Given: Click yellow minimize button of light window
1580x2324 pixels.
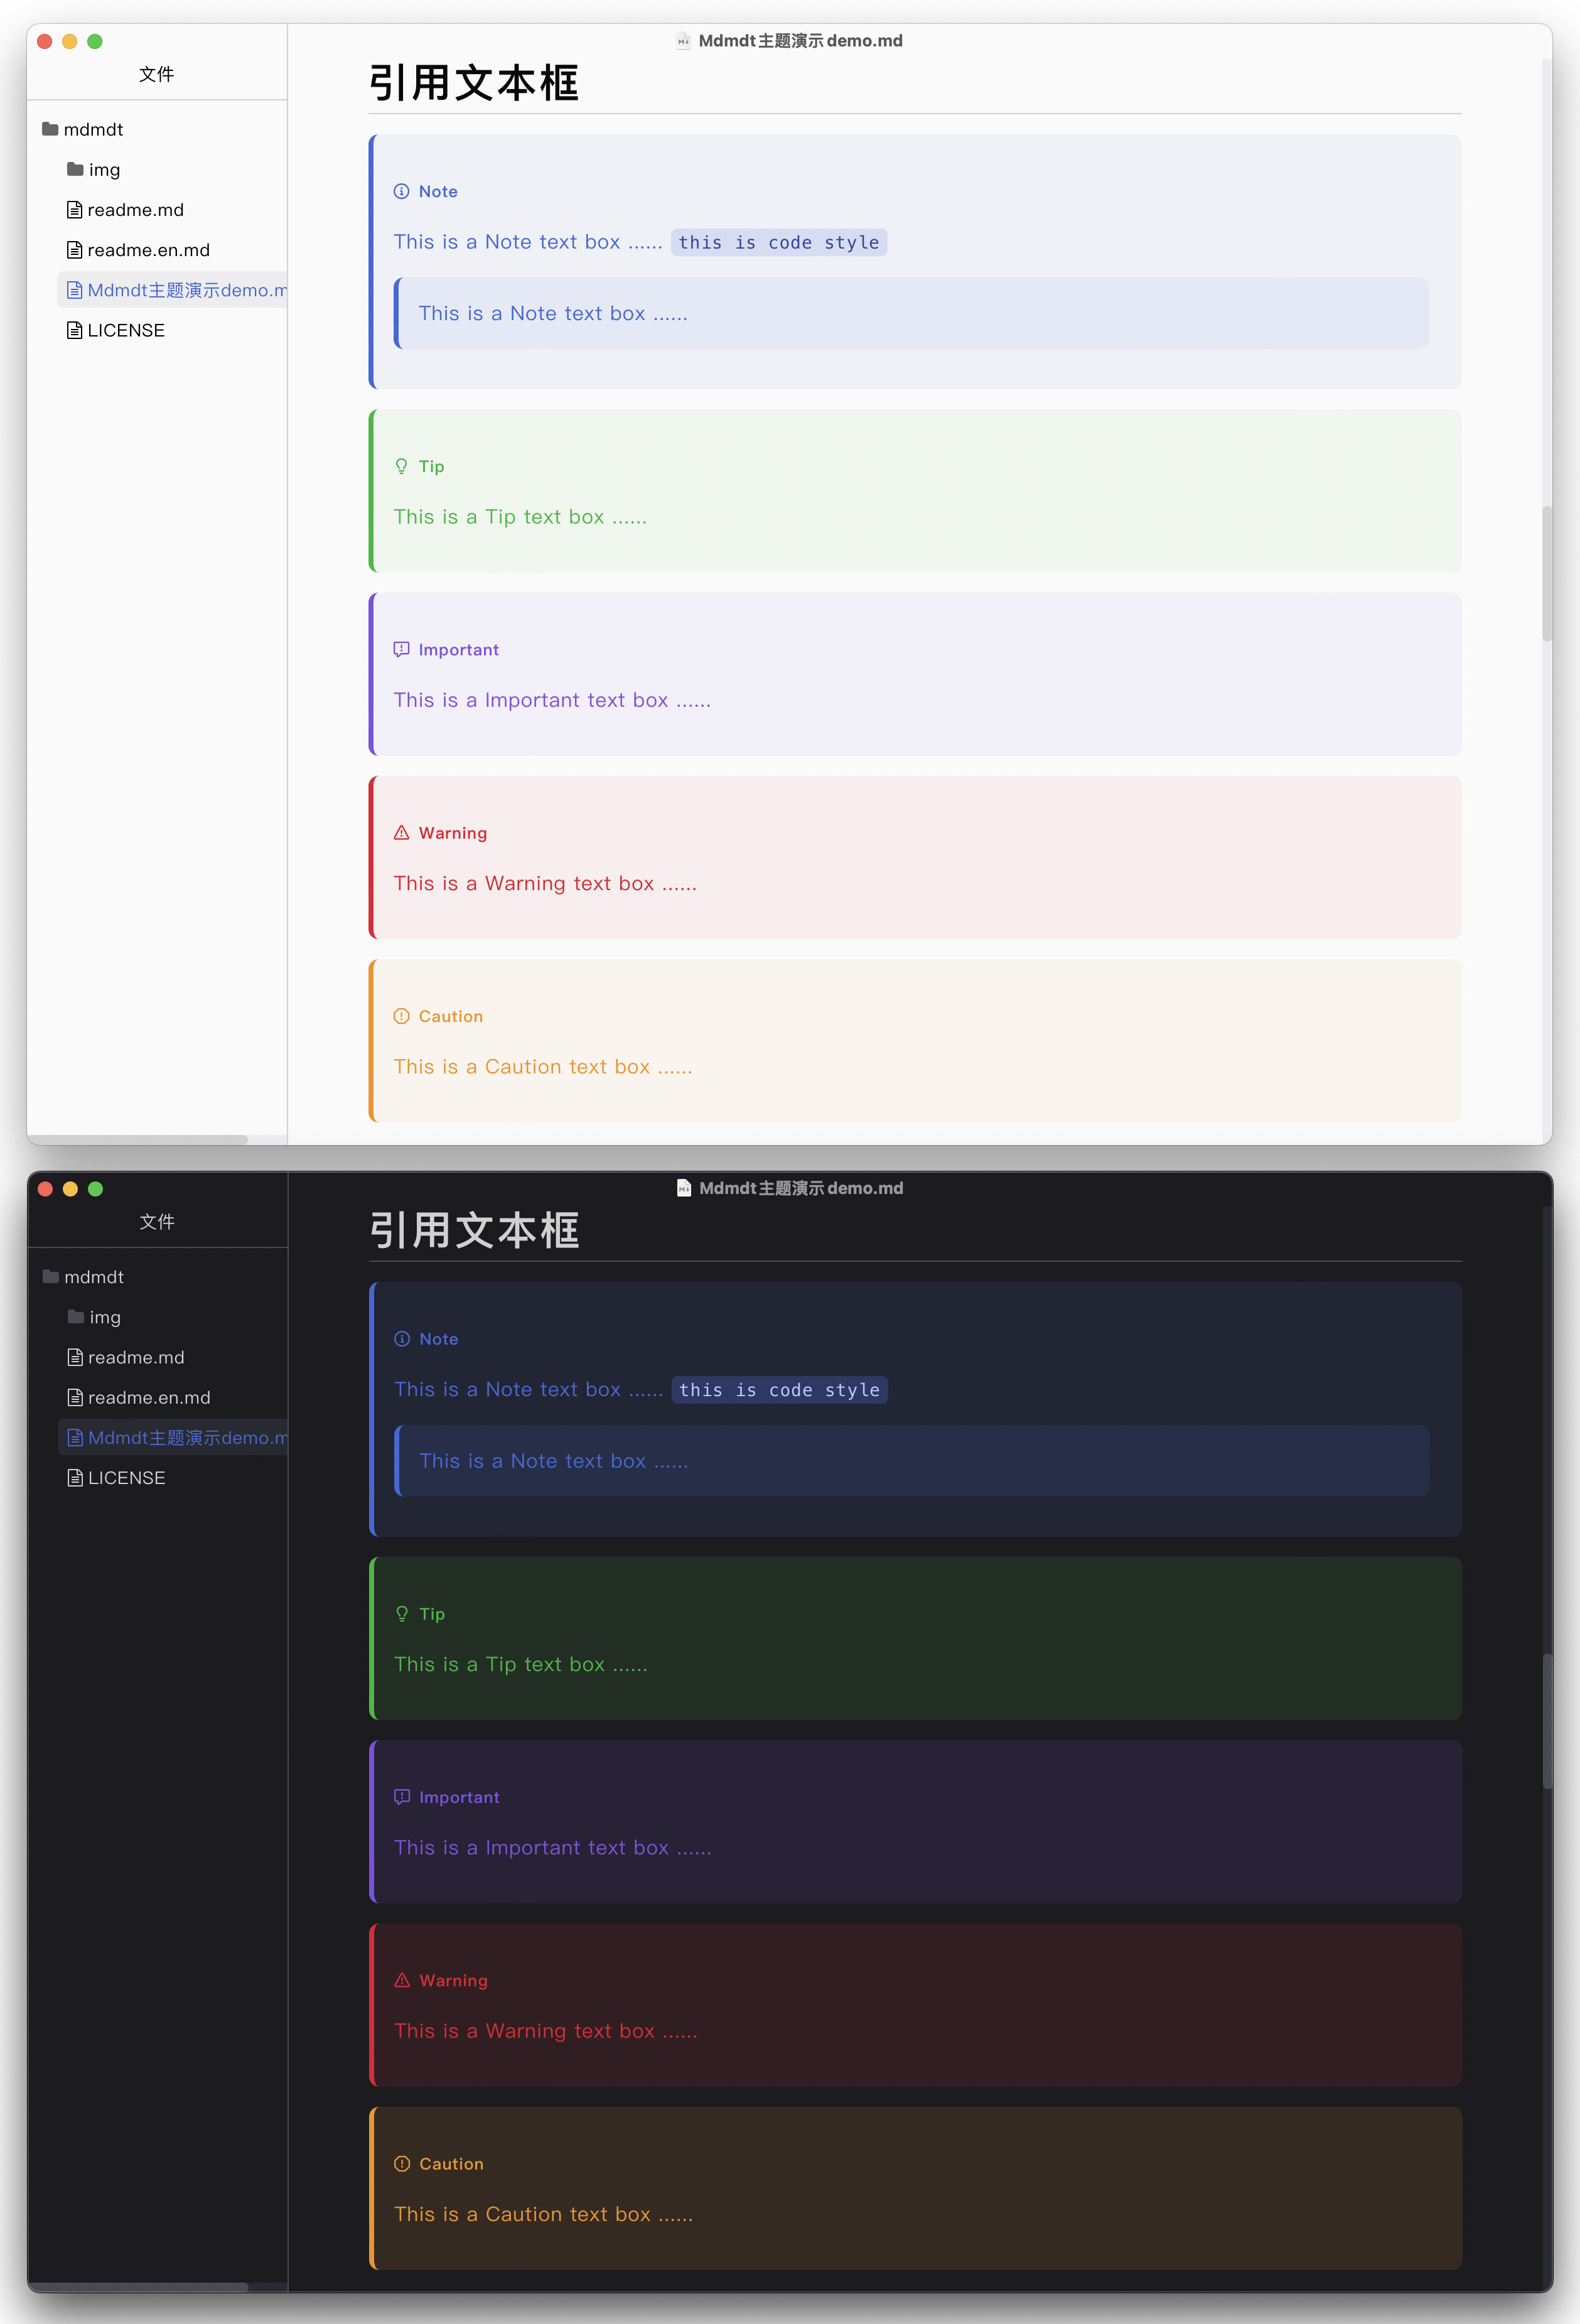Looking at the screenshot, I should click(69, 41).
